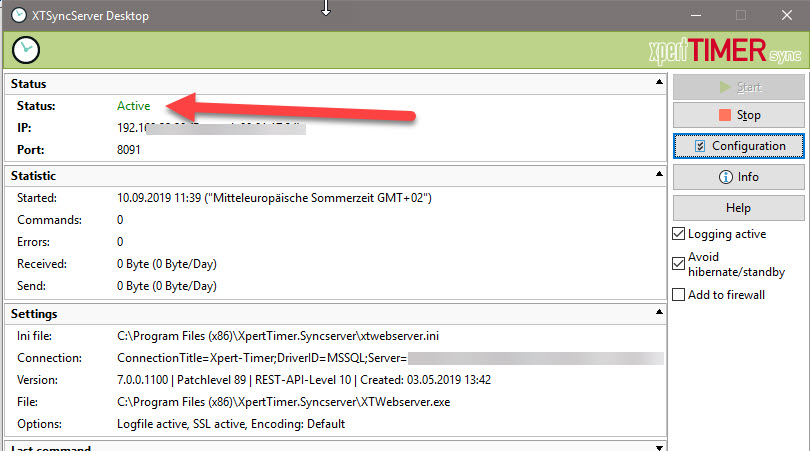Click the Options value Logfile active
810x451 pixels.
(x=231, y=424)
